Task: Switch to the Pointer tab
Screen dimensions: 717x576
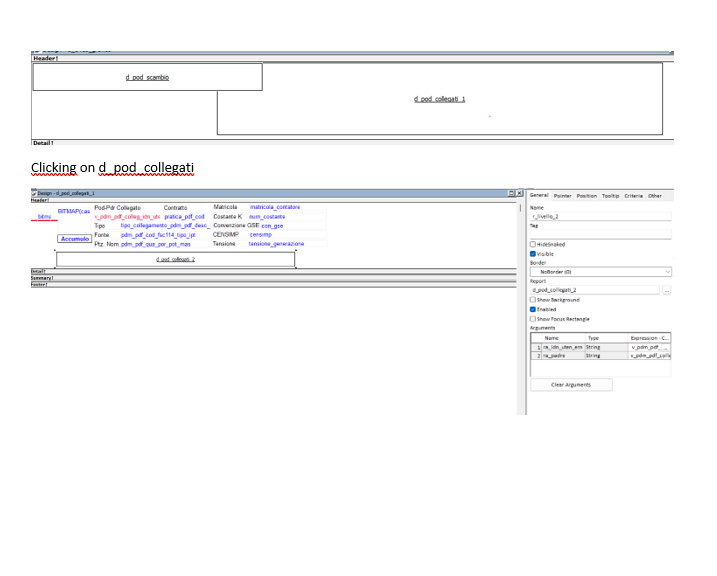Action: click(563, 196)
